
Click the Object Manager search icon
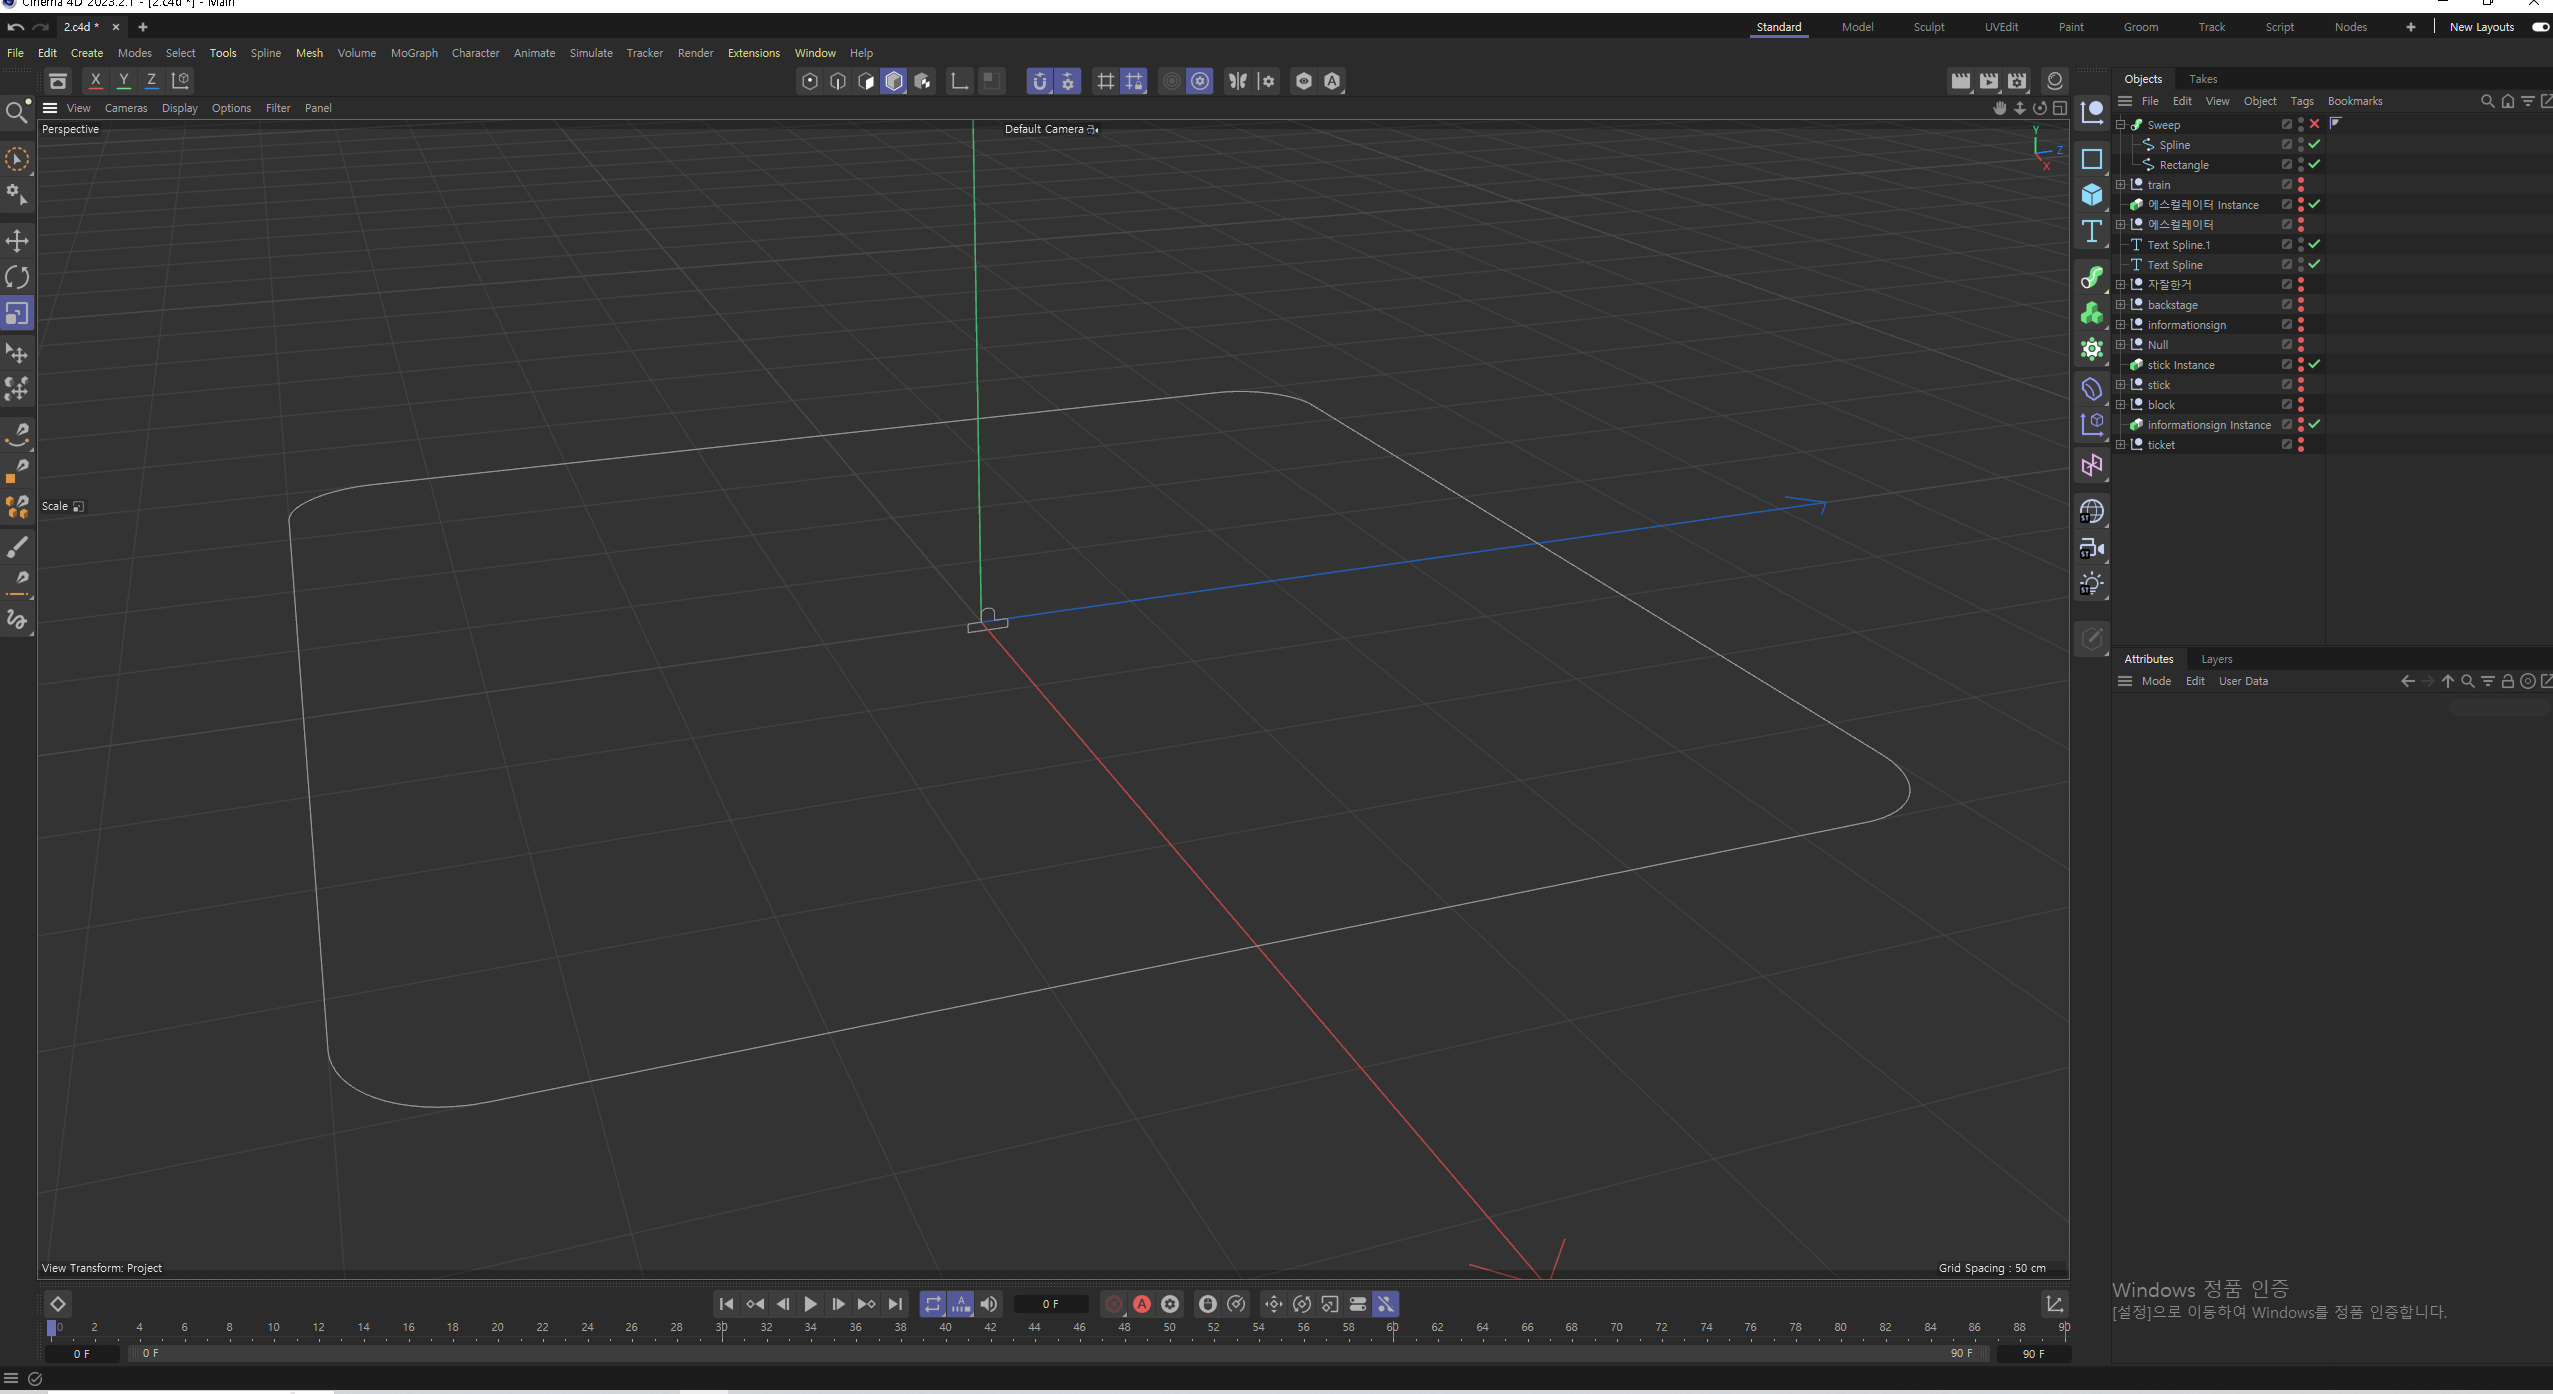[2488, 101]
